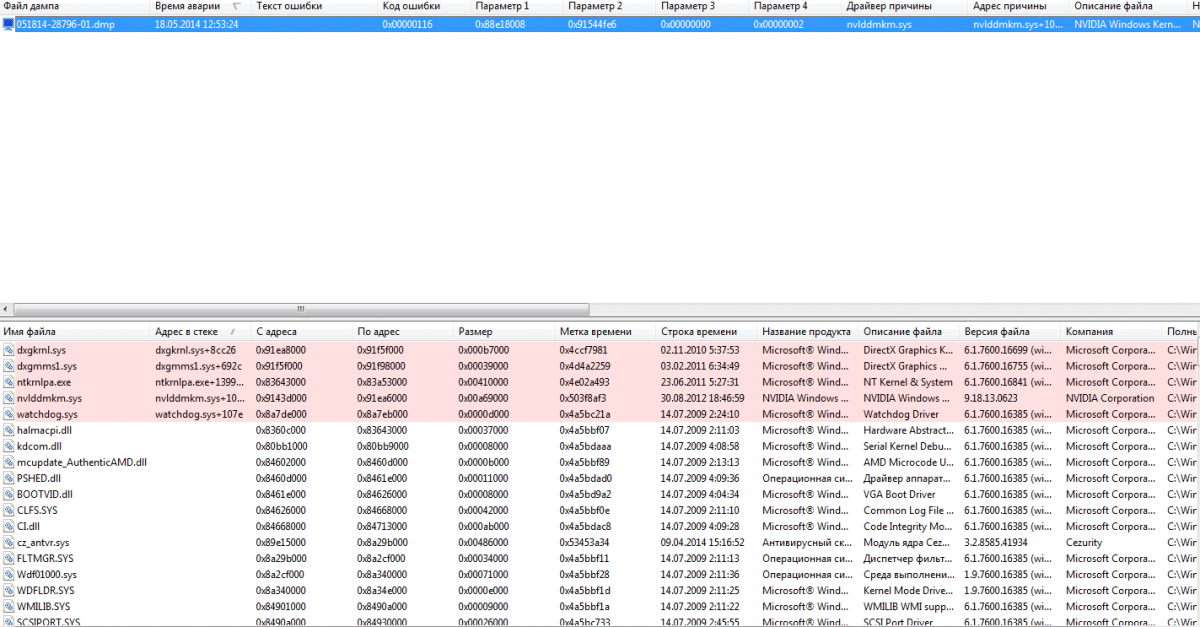This screenshot has height=627, width=1200.
Task: Click bug check code 0x00000116
Action: tap(407, 22)
